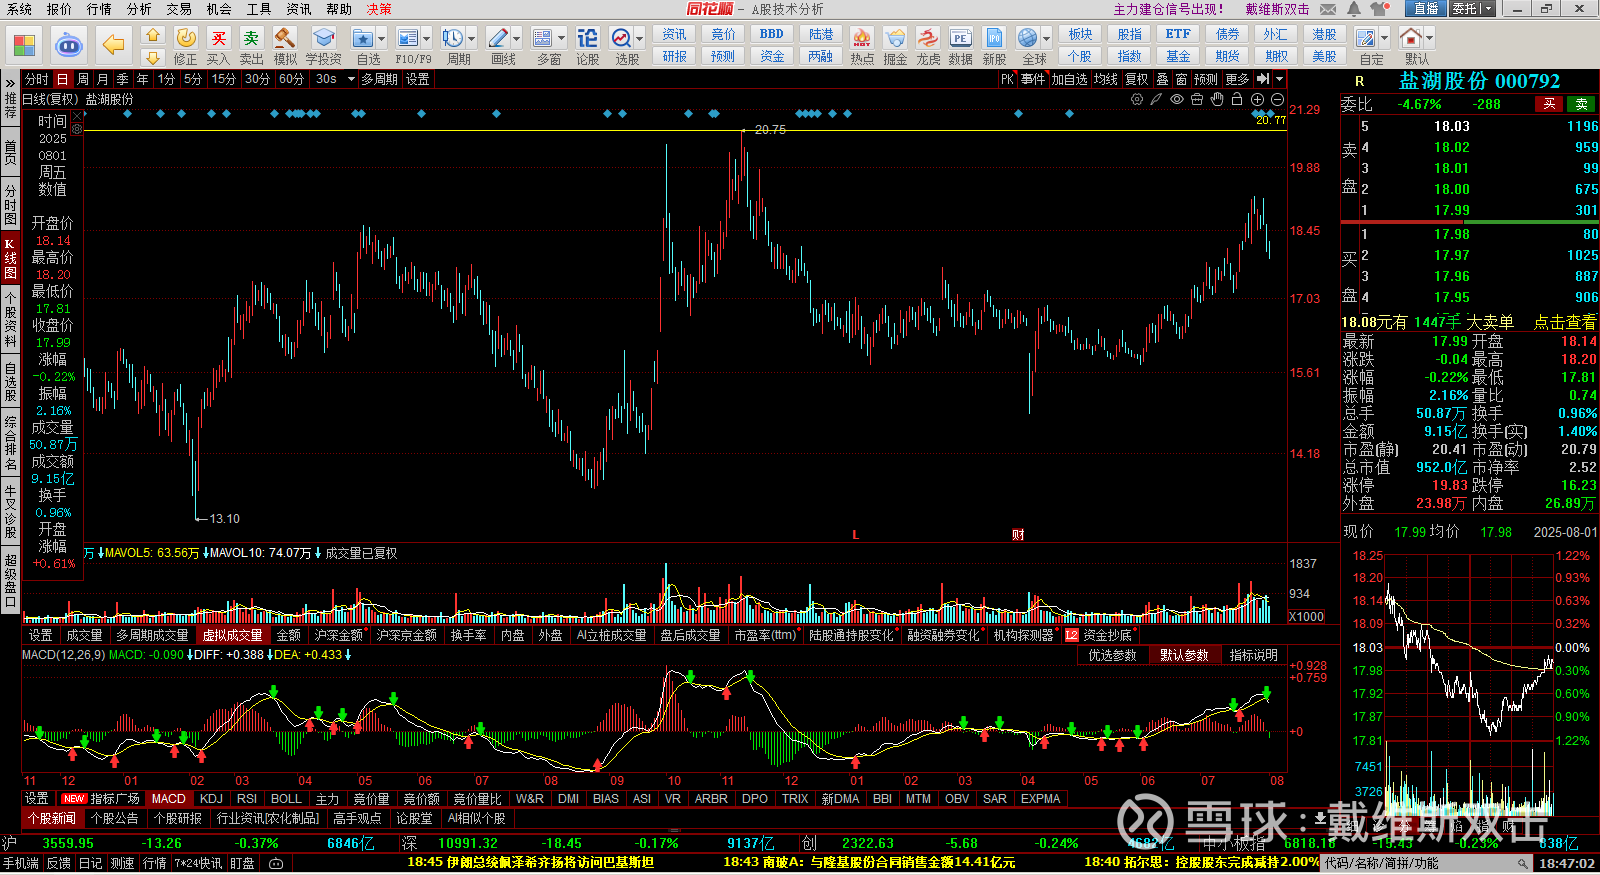Click the 指标说明 button
Screen dimensions: 1600x875
[x=1254, y=655]
